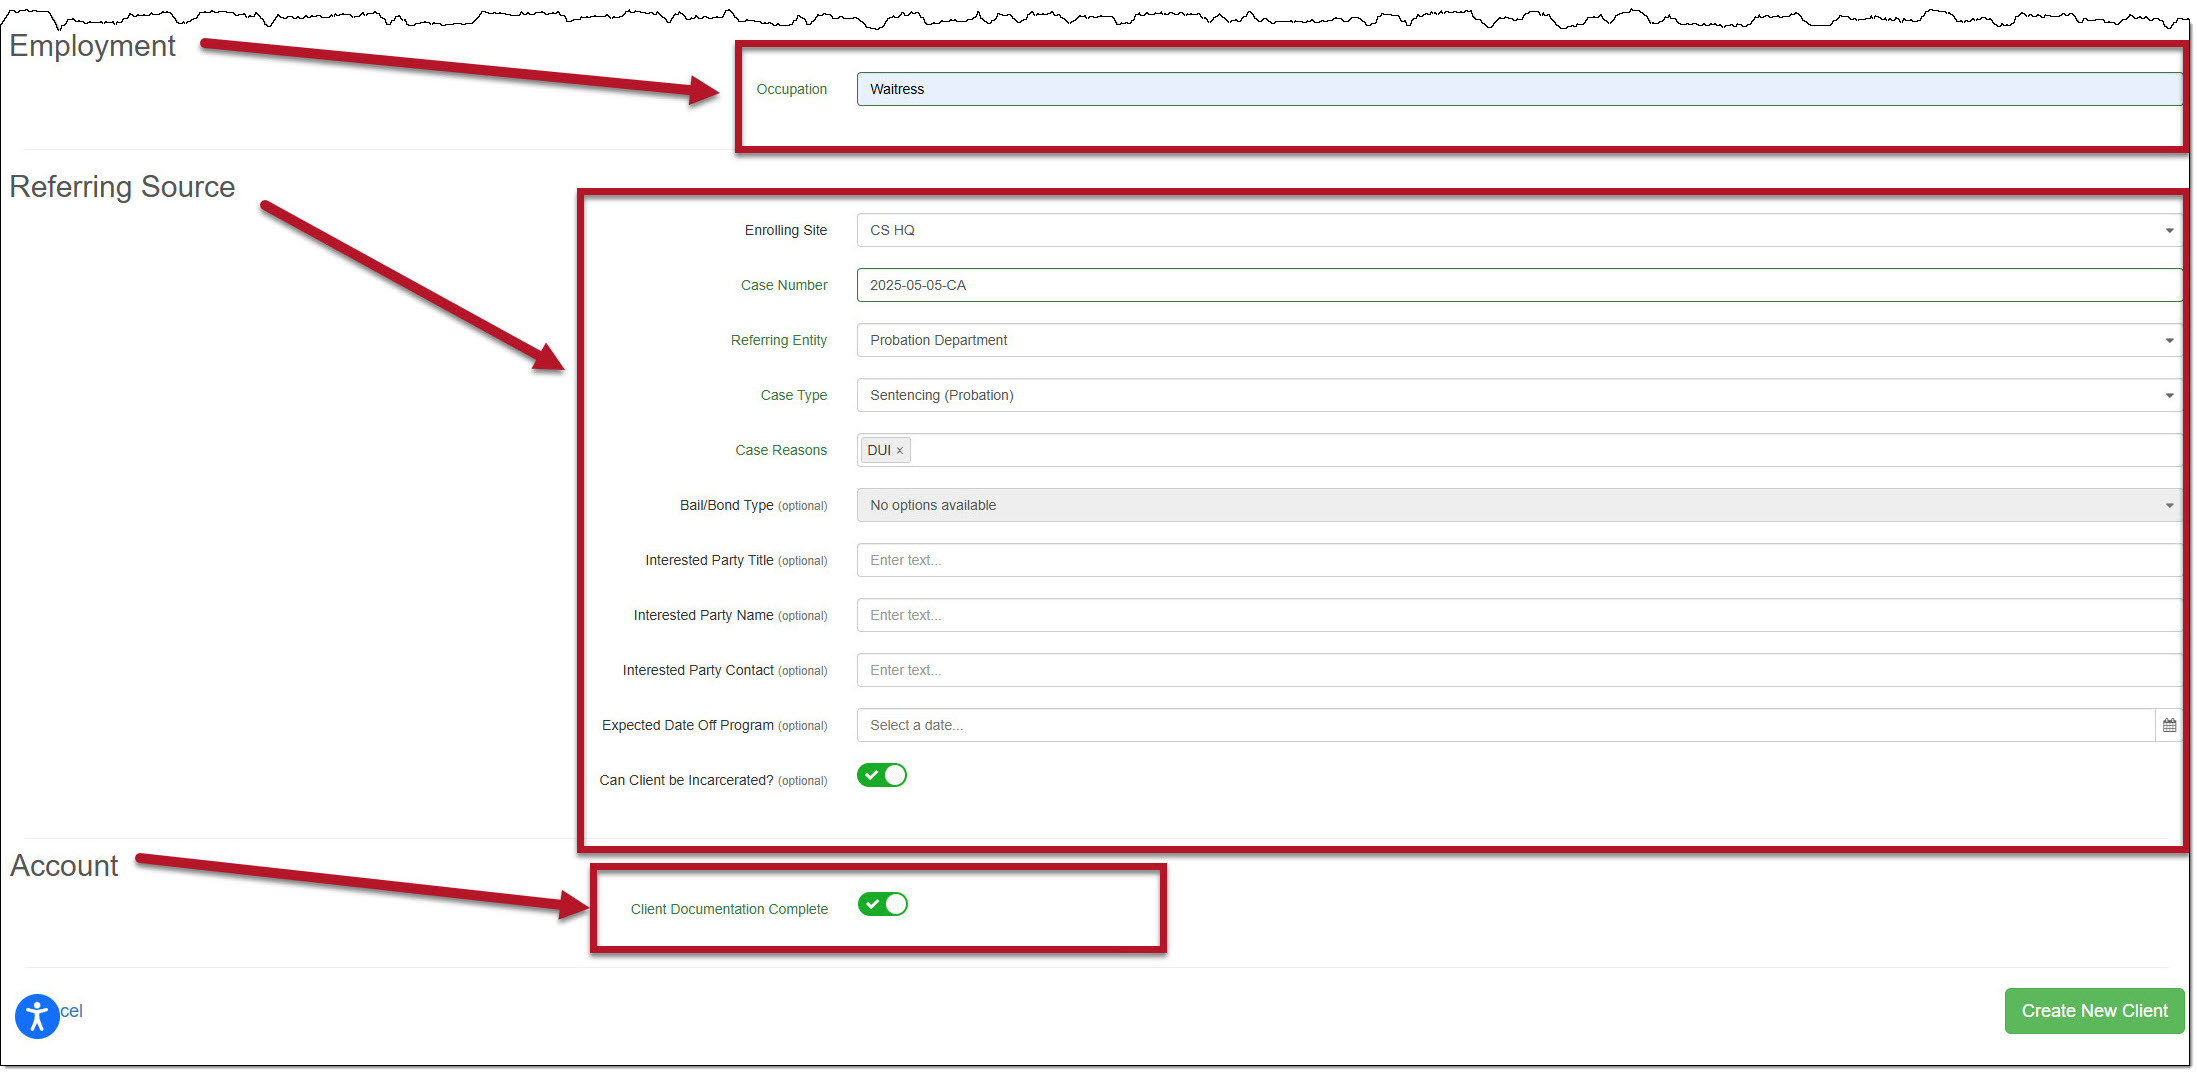Screen dimensions: 2197x1073
Task: Open the Referring Entity dropdown
Action: point(1518,340)
